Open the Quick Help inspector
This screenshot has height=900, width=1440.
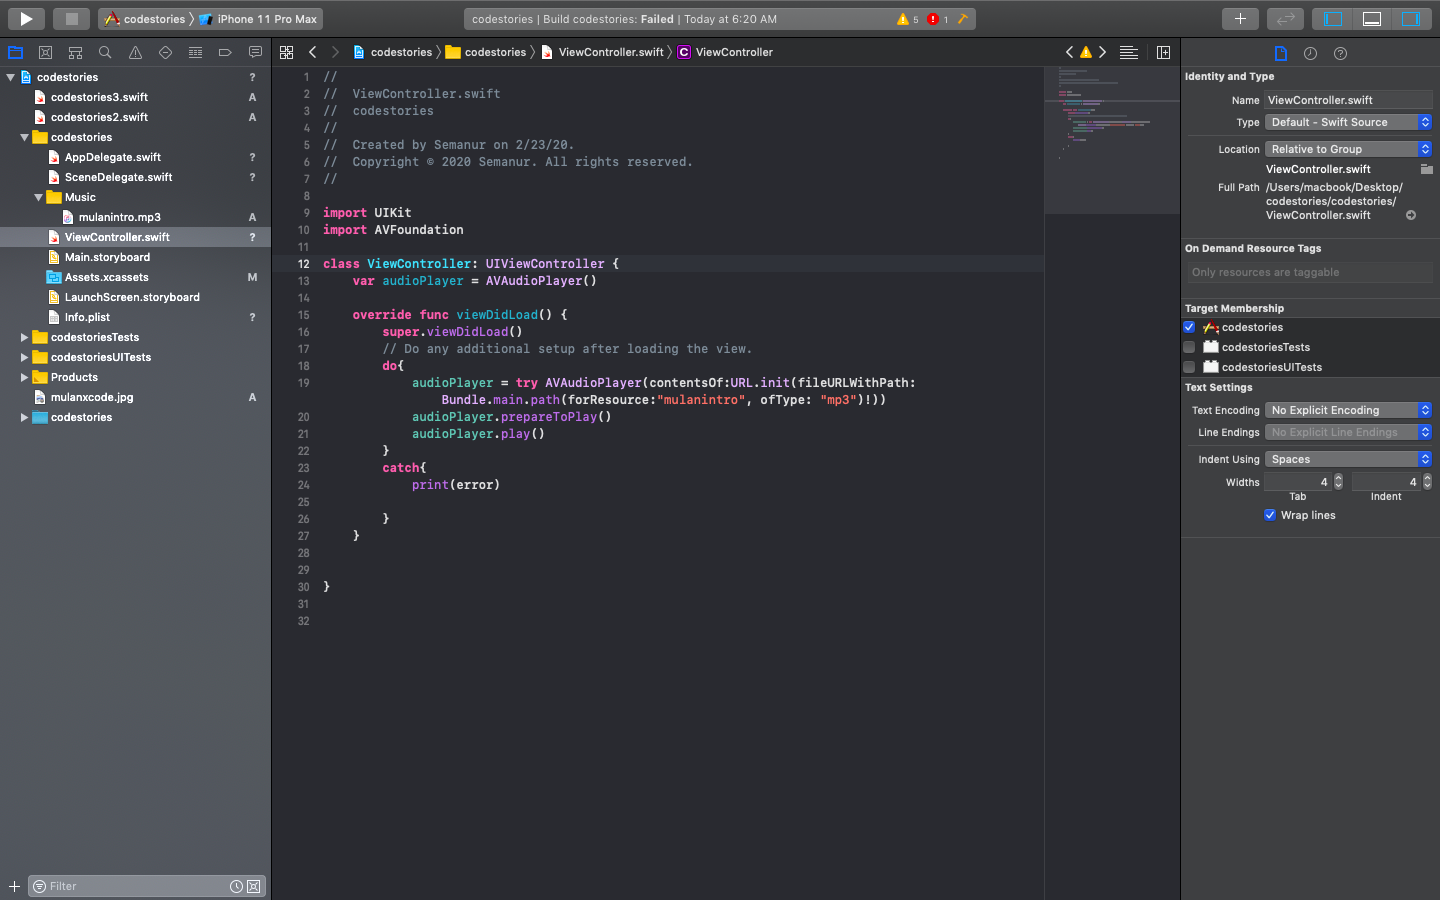point(1340,53)
